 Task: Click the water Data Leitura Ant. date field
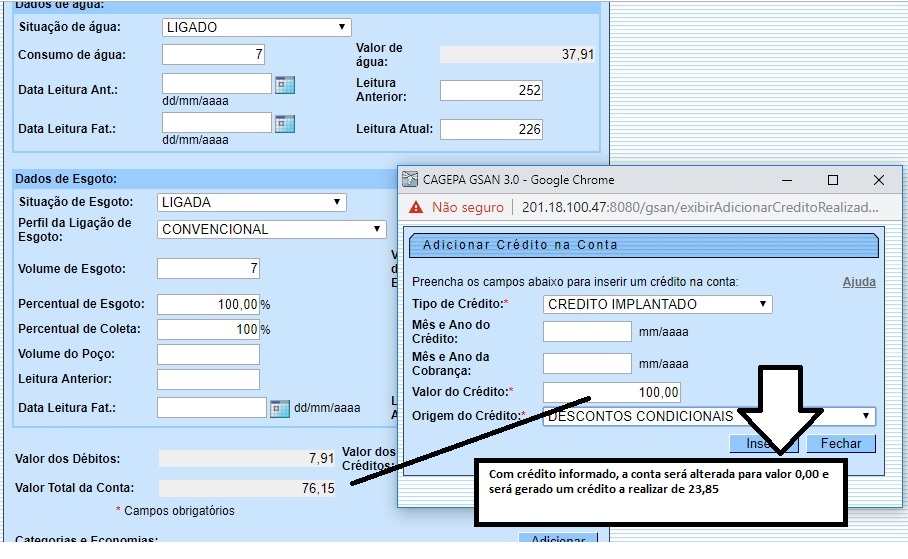click(x=217, y=83)
